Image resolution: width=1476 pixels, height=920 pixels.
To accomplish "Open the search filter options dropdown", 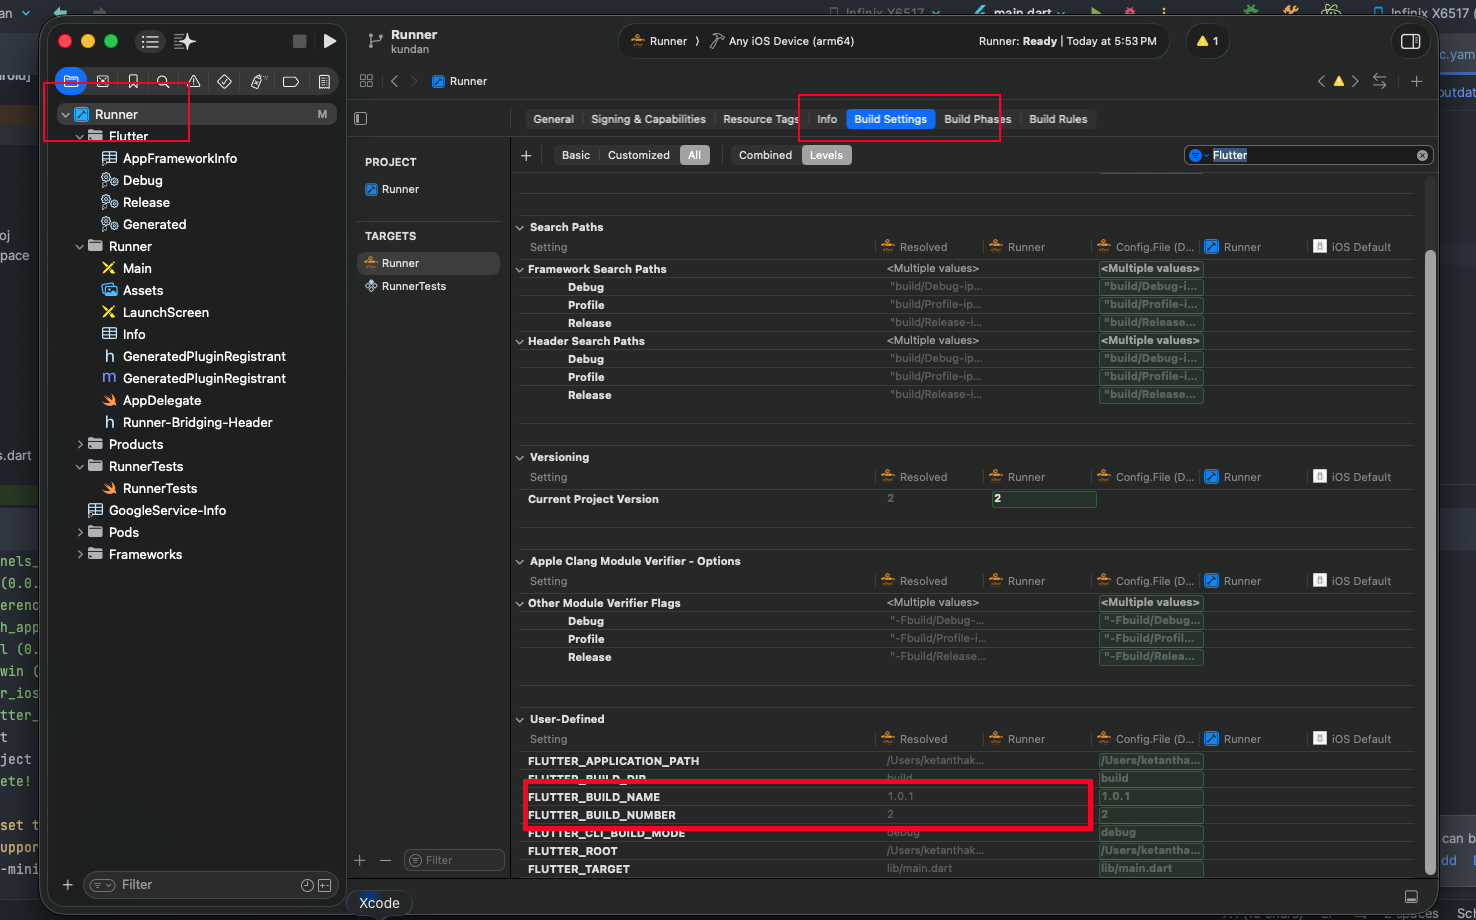I will pos(1197,155).
